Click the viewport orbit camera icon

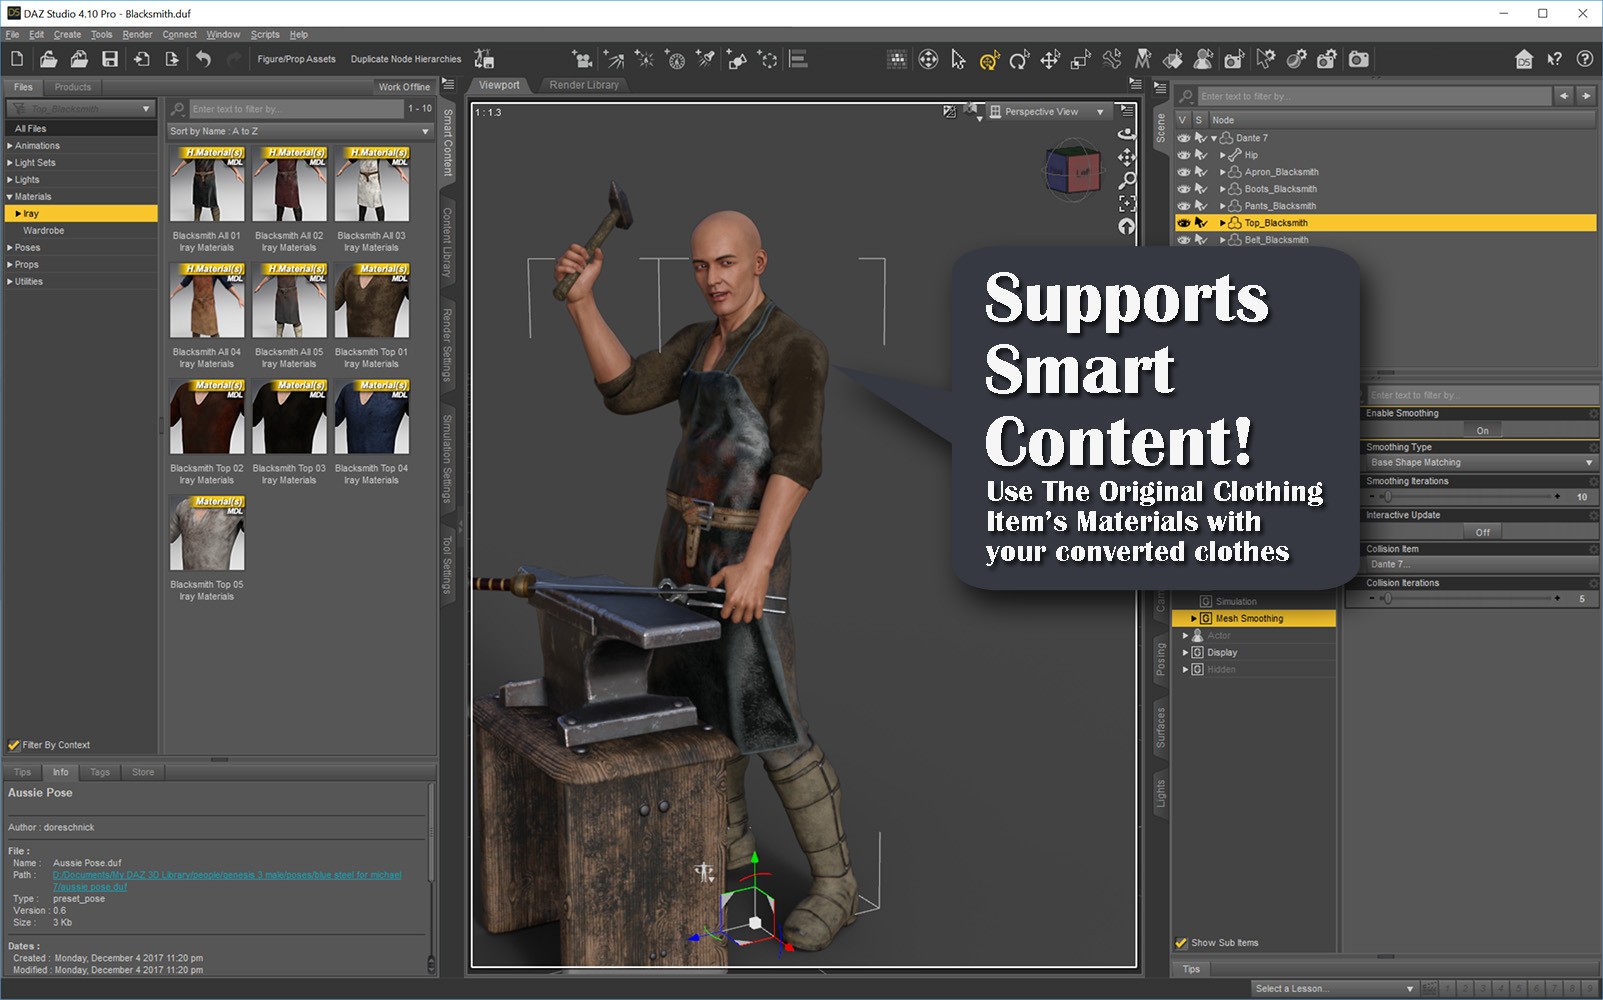click(x=1127, y=133)
